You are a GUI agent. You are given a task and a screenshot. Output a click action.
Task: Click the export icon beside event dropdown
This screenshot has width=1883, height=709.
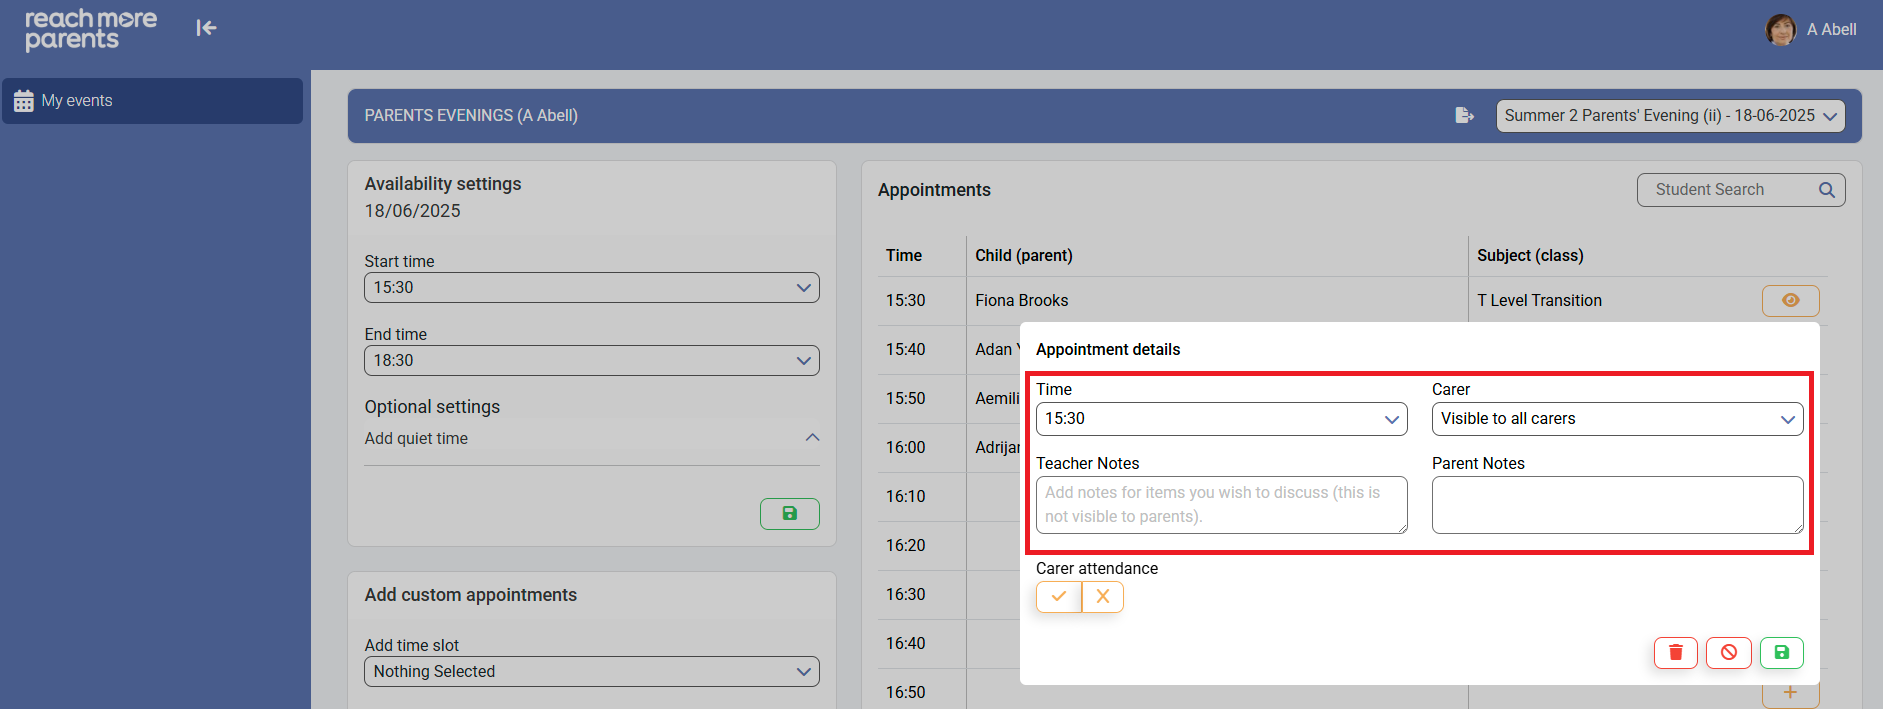1464,116
